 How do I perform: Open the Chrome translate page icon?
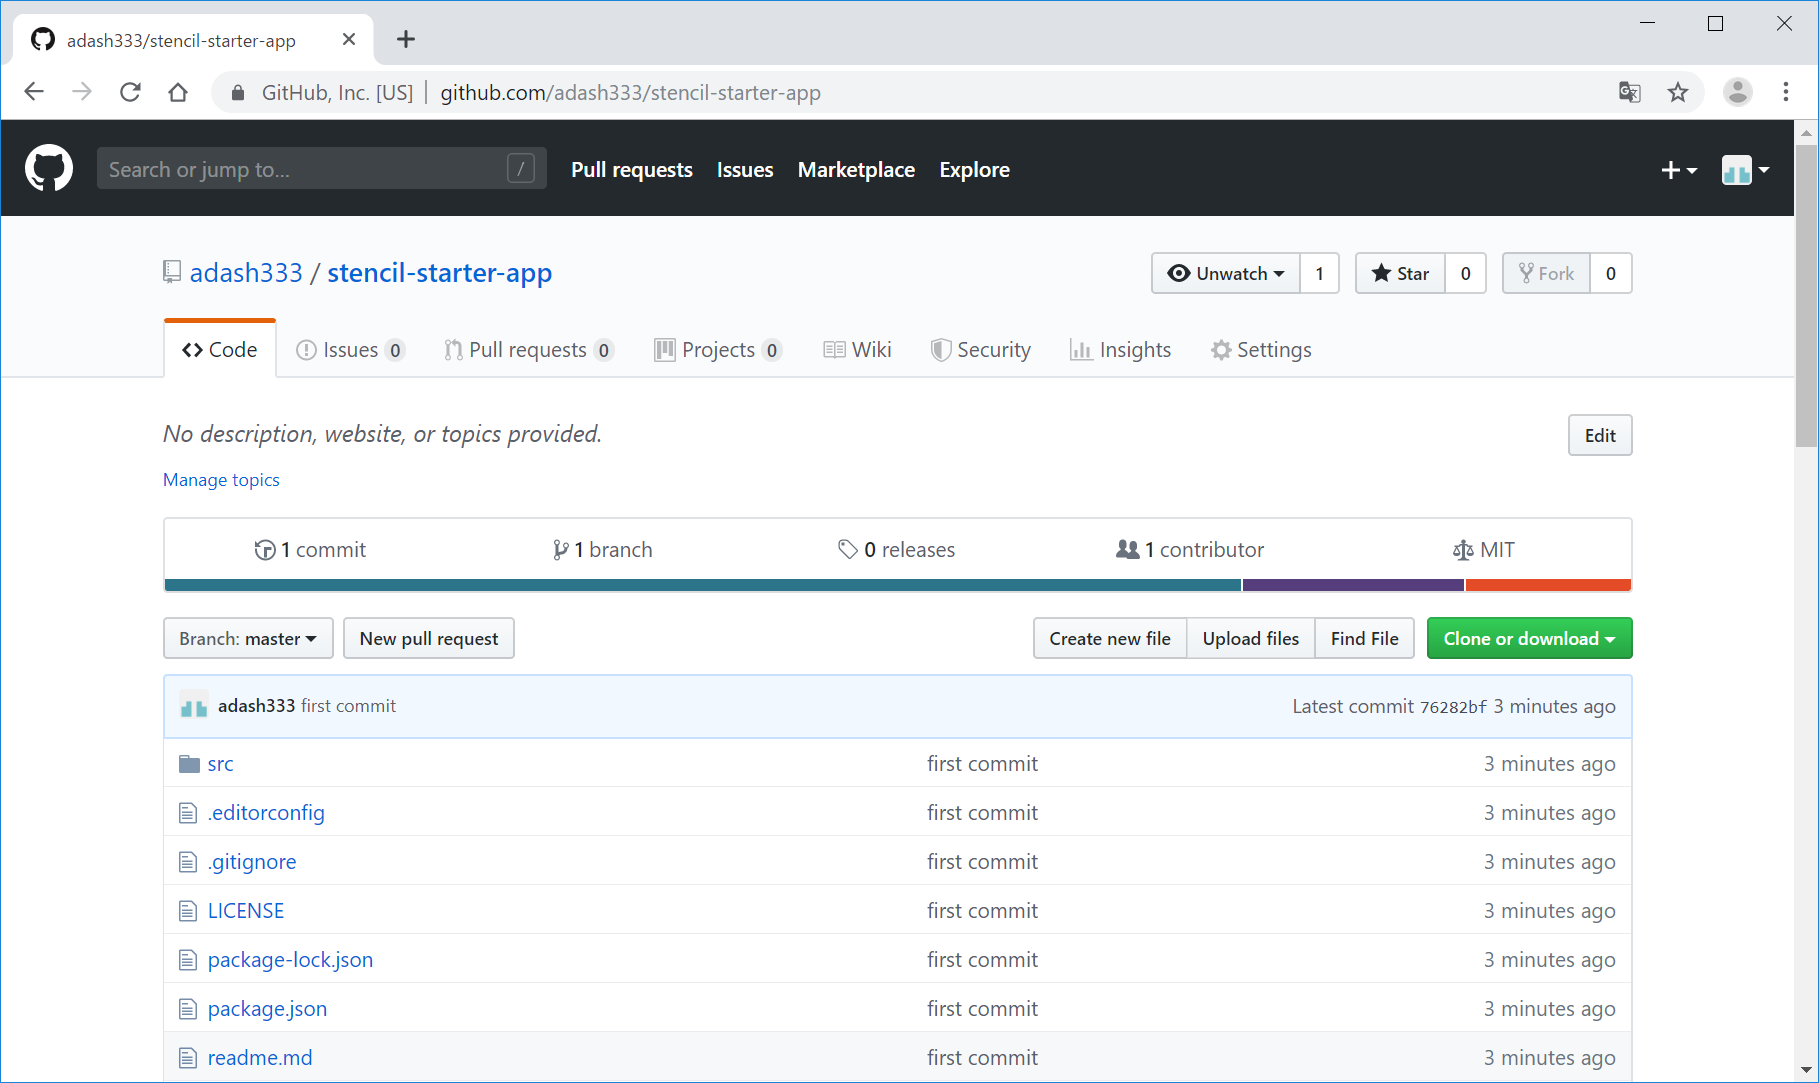pyautogui.click(x=1629, y=93)
